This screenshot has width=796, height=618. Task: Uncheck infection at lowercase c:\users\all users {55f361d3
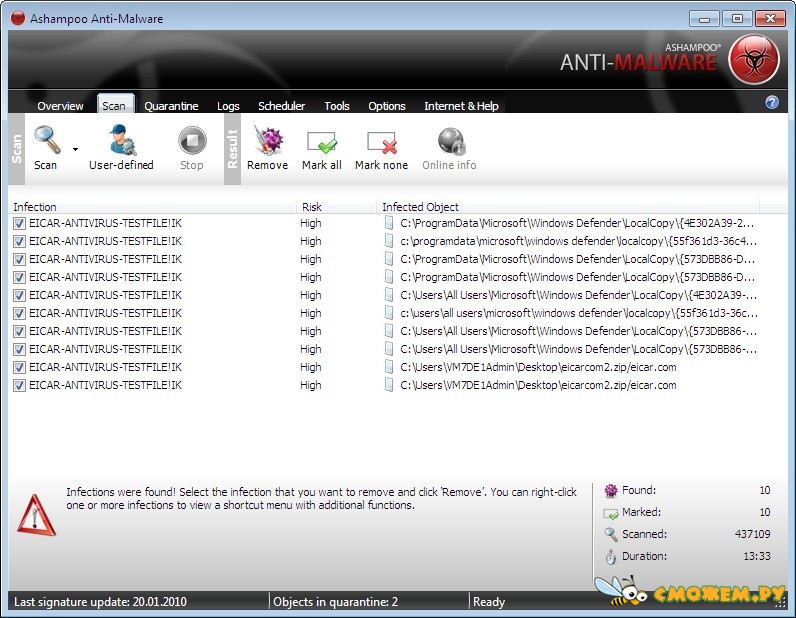[19, 313]
